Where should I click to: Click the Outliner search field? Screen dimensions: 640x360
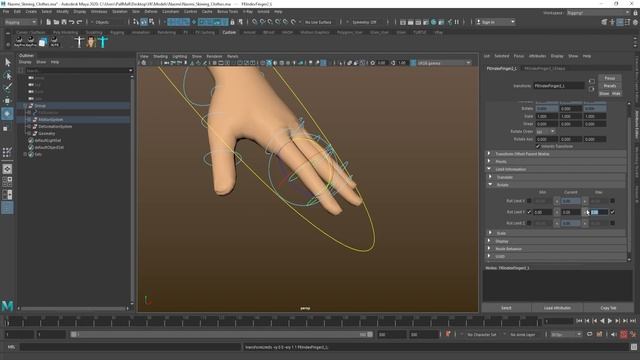pos(78,70)
